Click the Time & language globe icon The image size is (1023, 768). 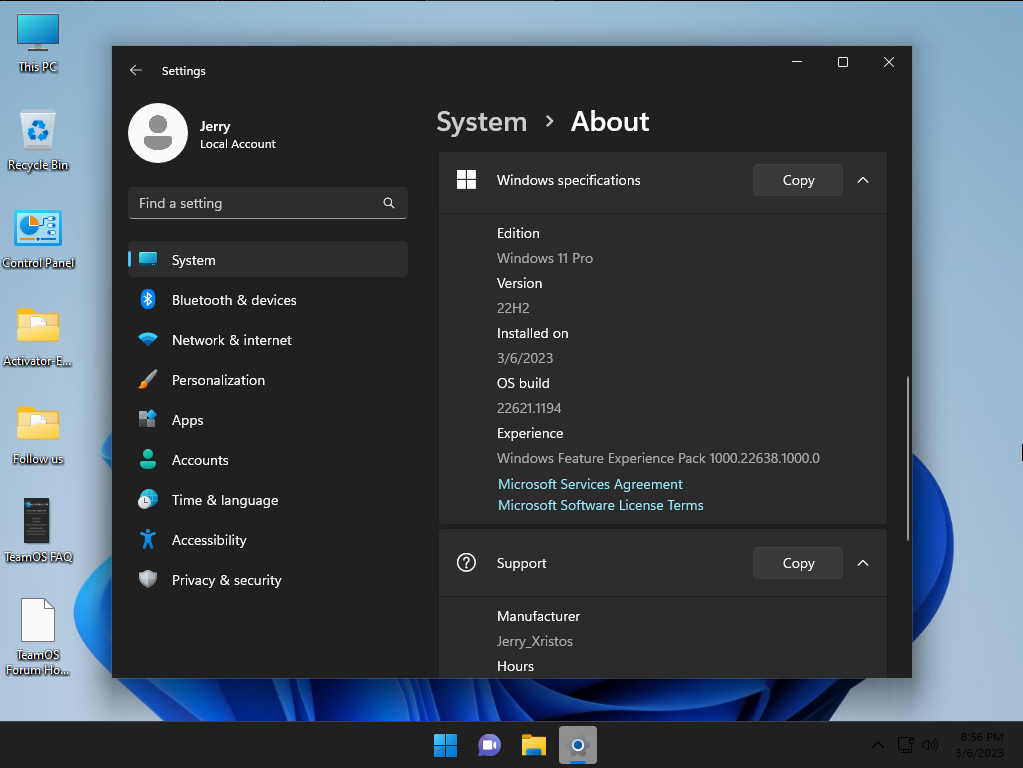tap(148, 500)
